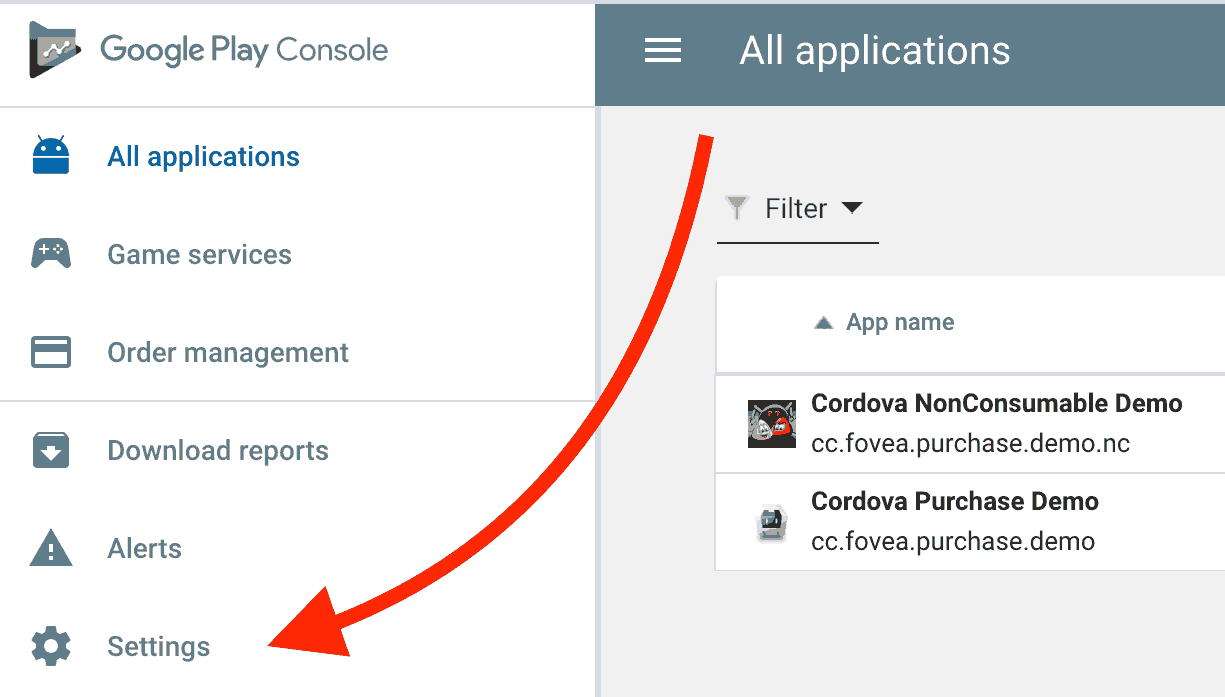Screen dimensions: 1225x697
Task: Open Game services section
Action: (x=200, y=255)
